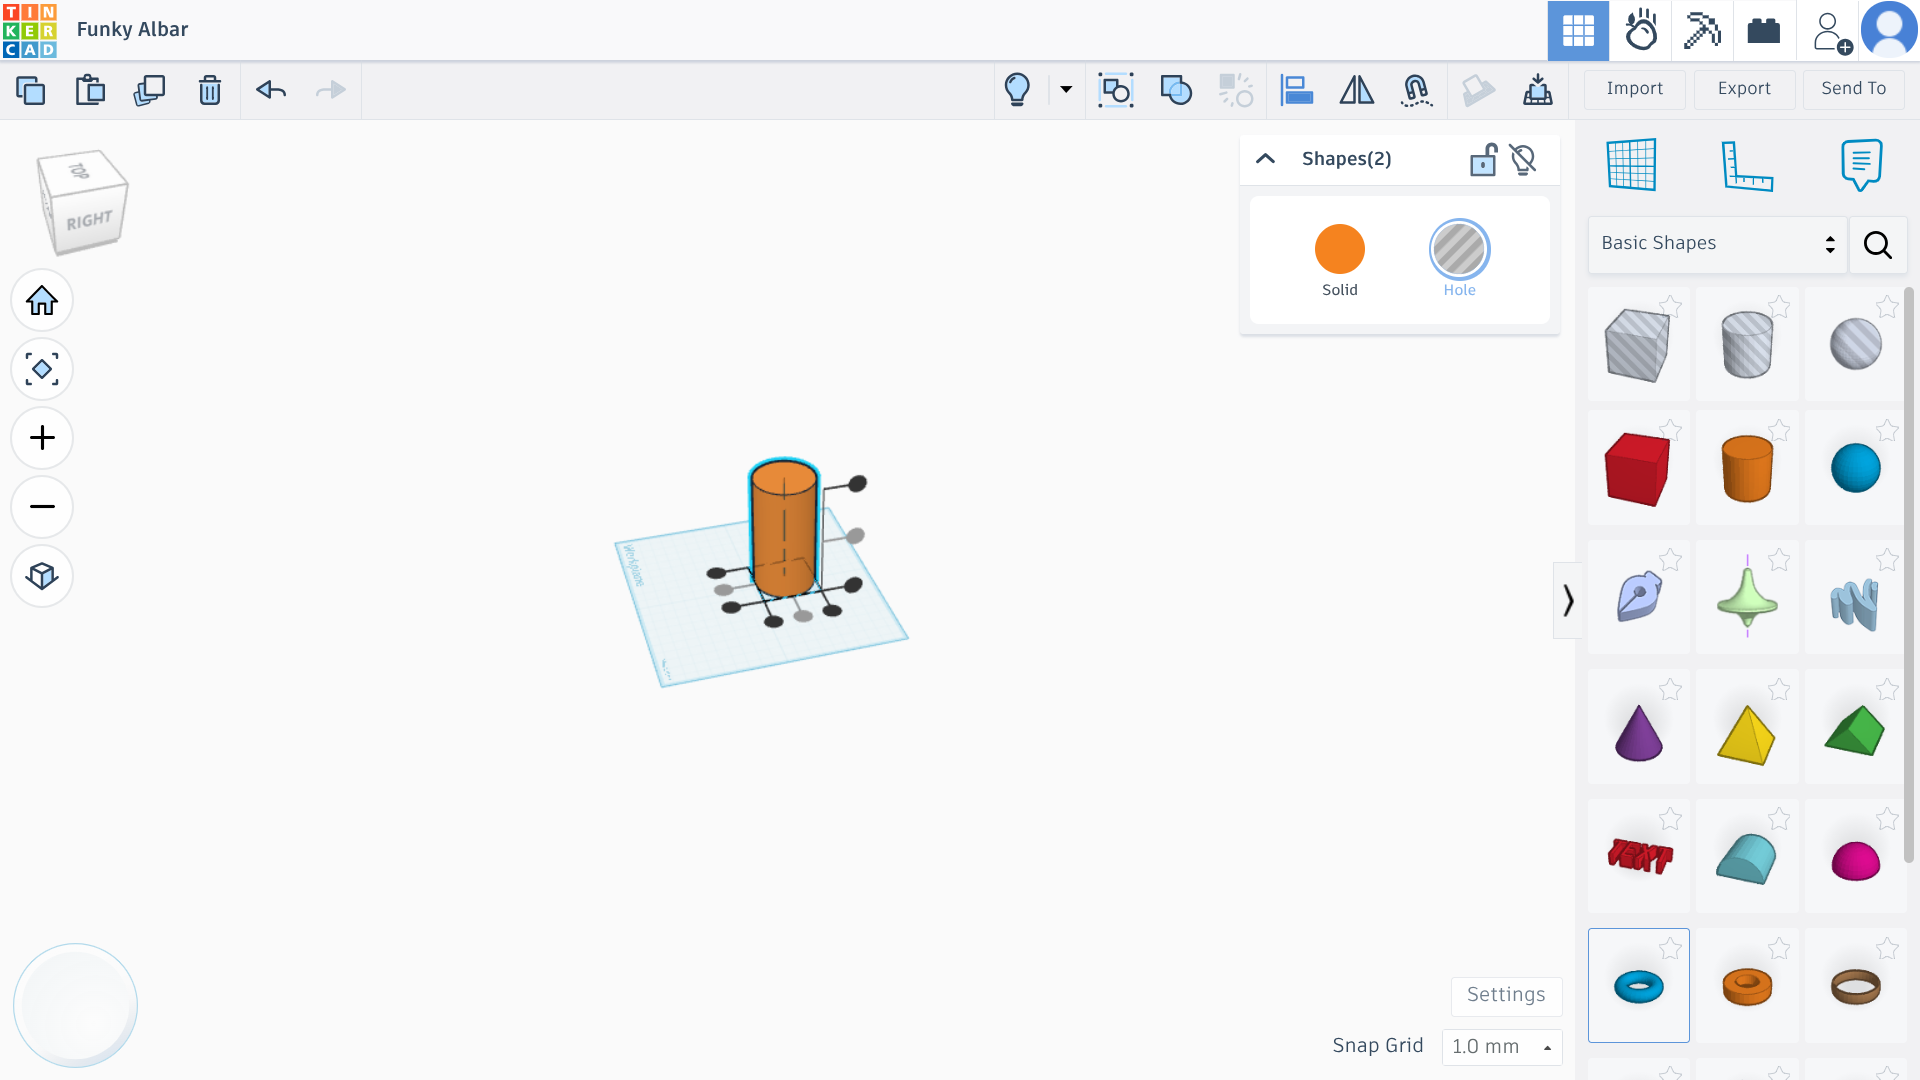Switch to orthographic view cube icon
This screenshot has height=1080, width=1920.
(x=42, y=576)
